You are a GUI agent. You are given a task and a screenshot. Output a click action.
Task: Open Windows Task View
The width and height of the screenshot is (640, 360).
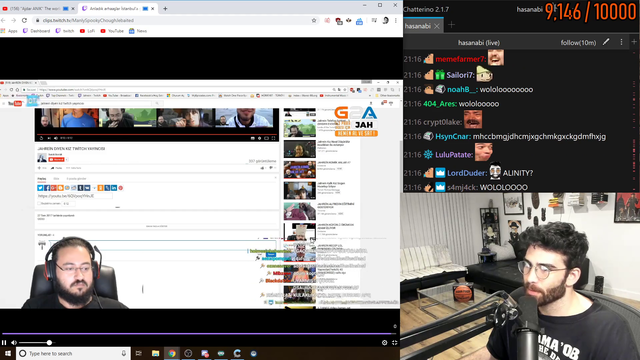(138, 353)
